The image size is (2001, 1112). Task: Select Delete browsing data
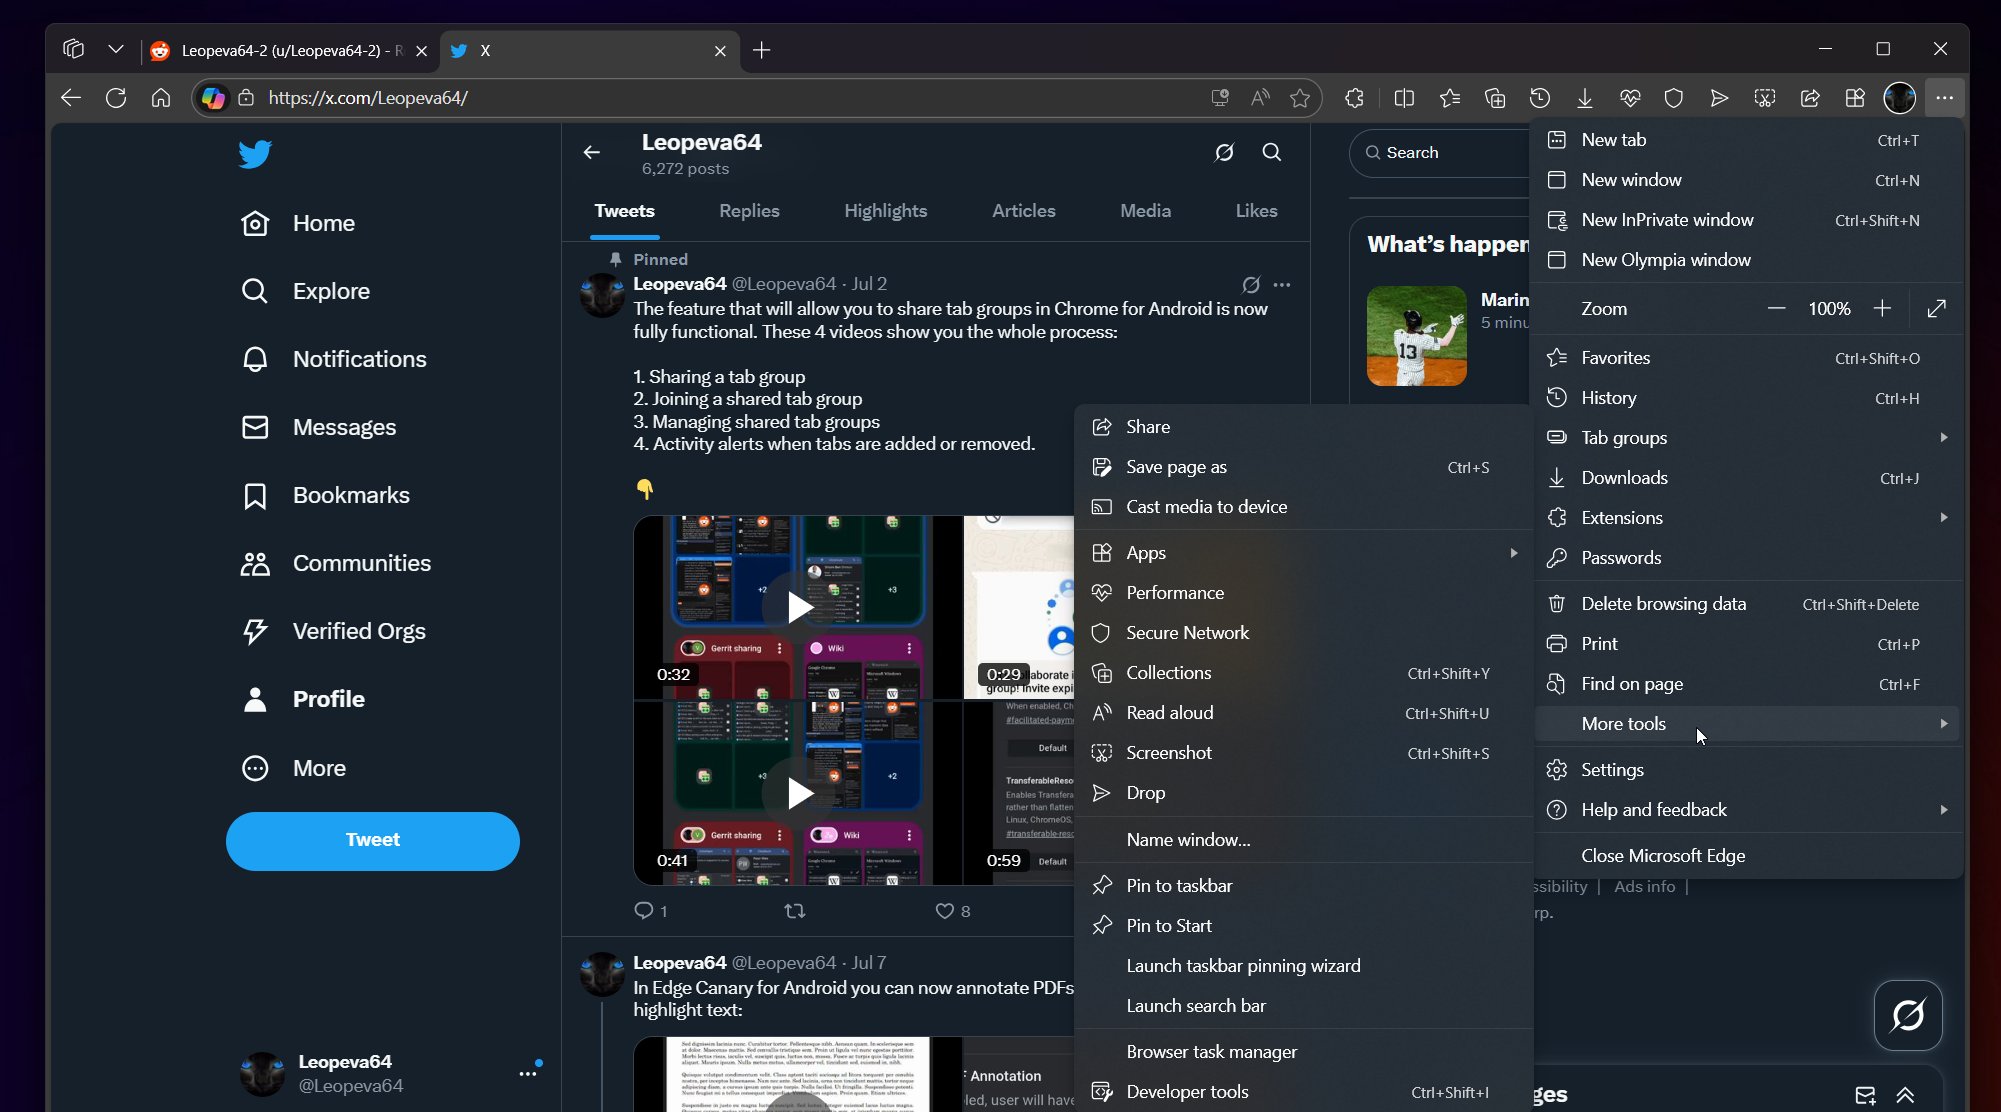point(1747,604)
